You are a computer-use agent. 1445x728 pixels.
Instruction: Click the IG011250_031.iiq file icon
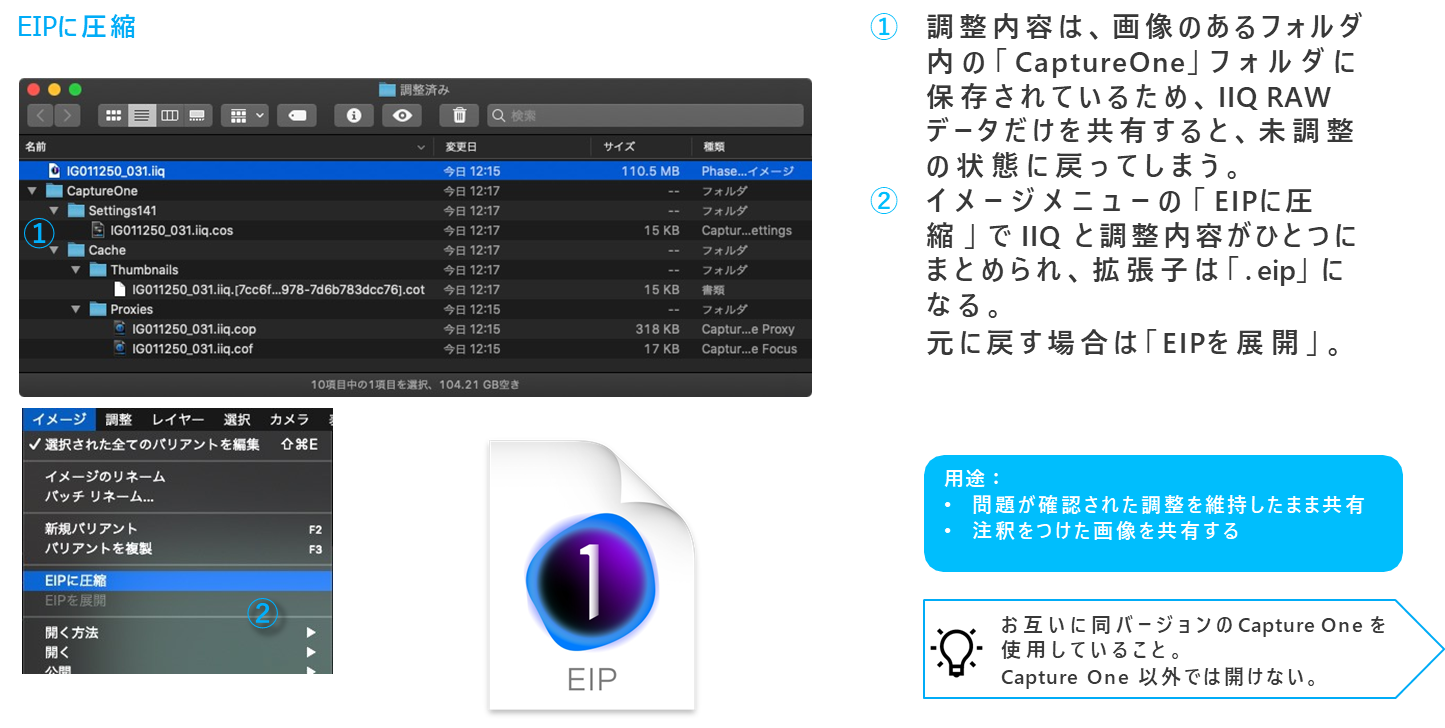(x=56, y=171)
